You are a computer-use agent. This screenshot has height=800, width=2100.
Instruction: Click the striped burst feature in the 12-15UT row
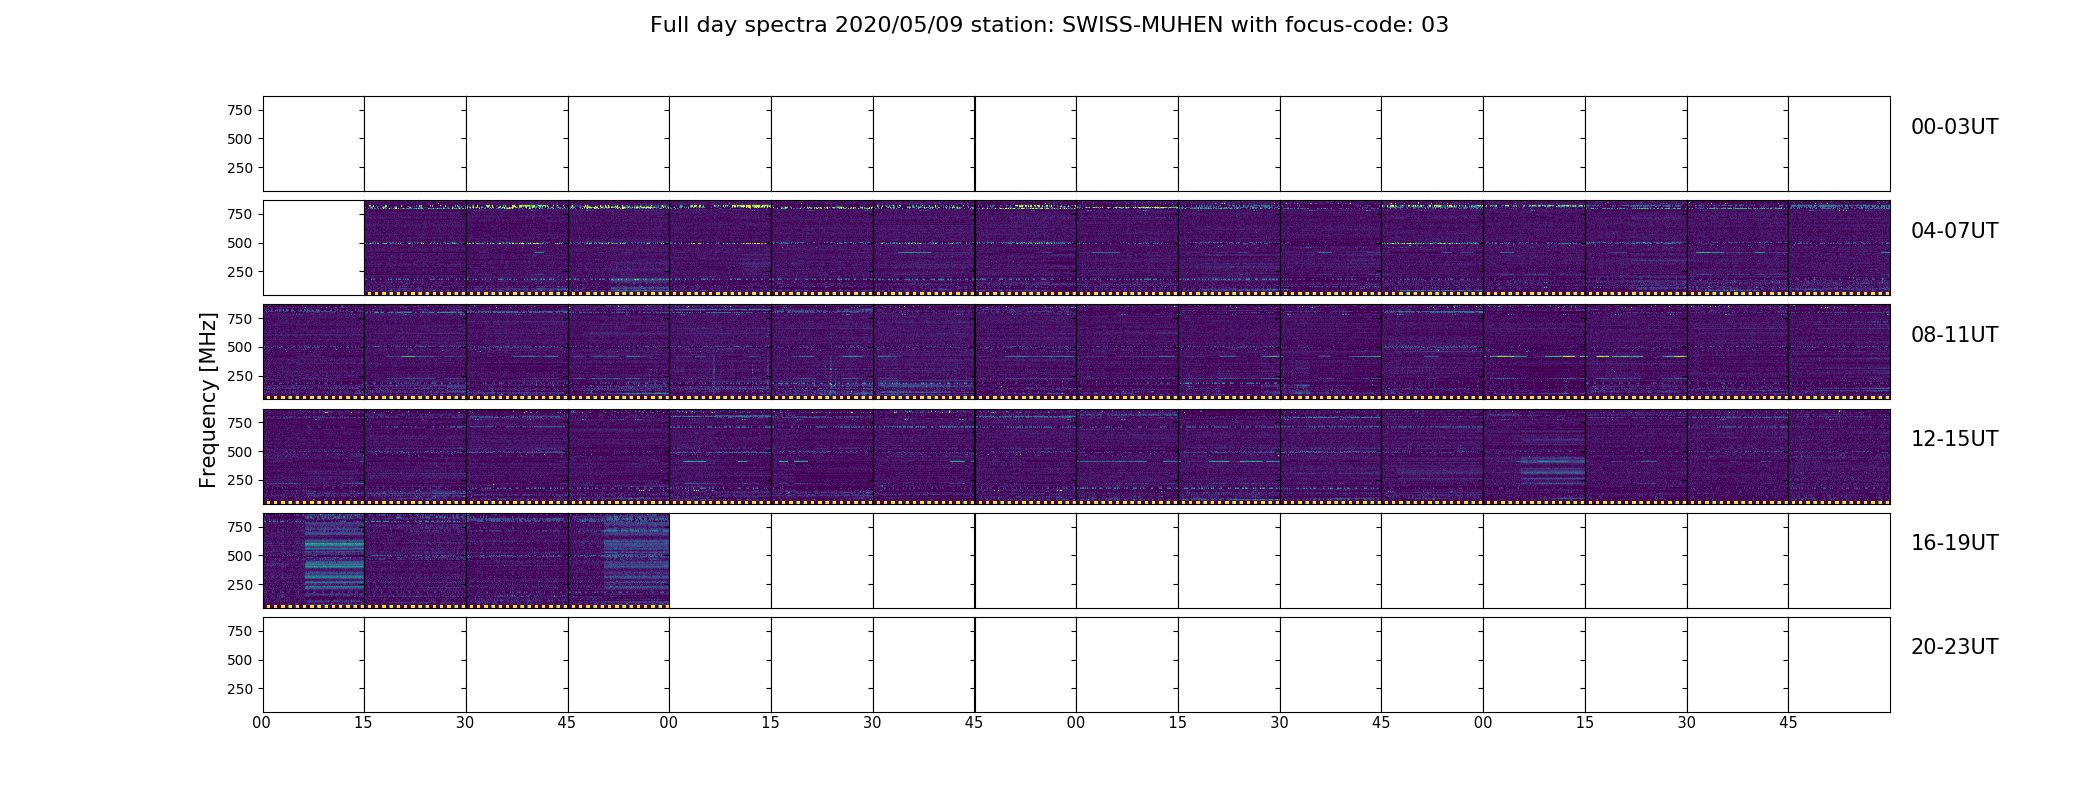pos(1552,470)
